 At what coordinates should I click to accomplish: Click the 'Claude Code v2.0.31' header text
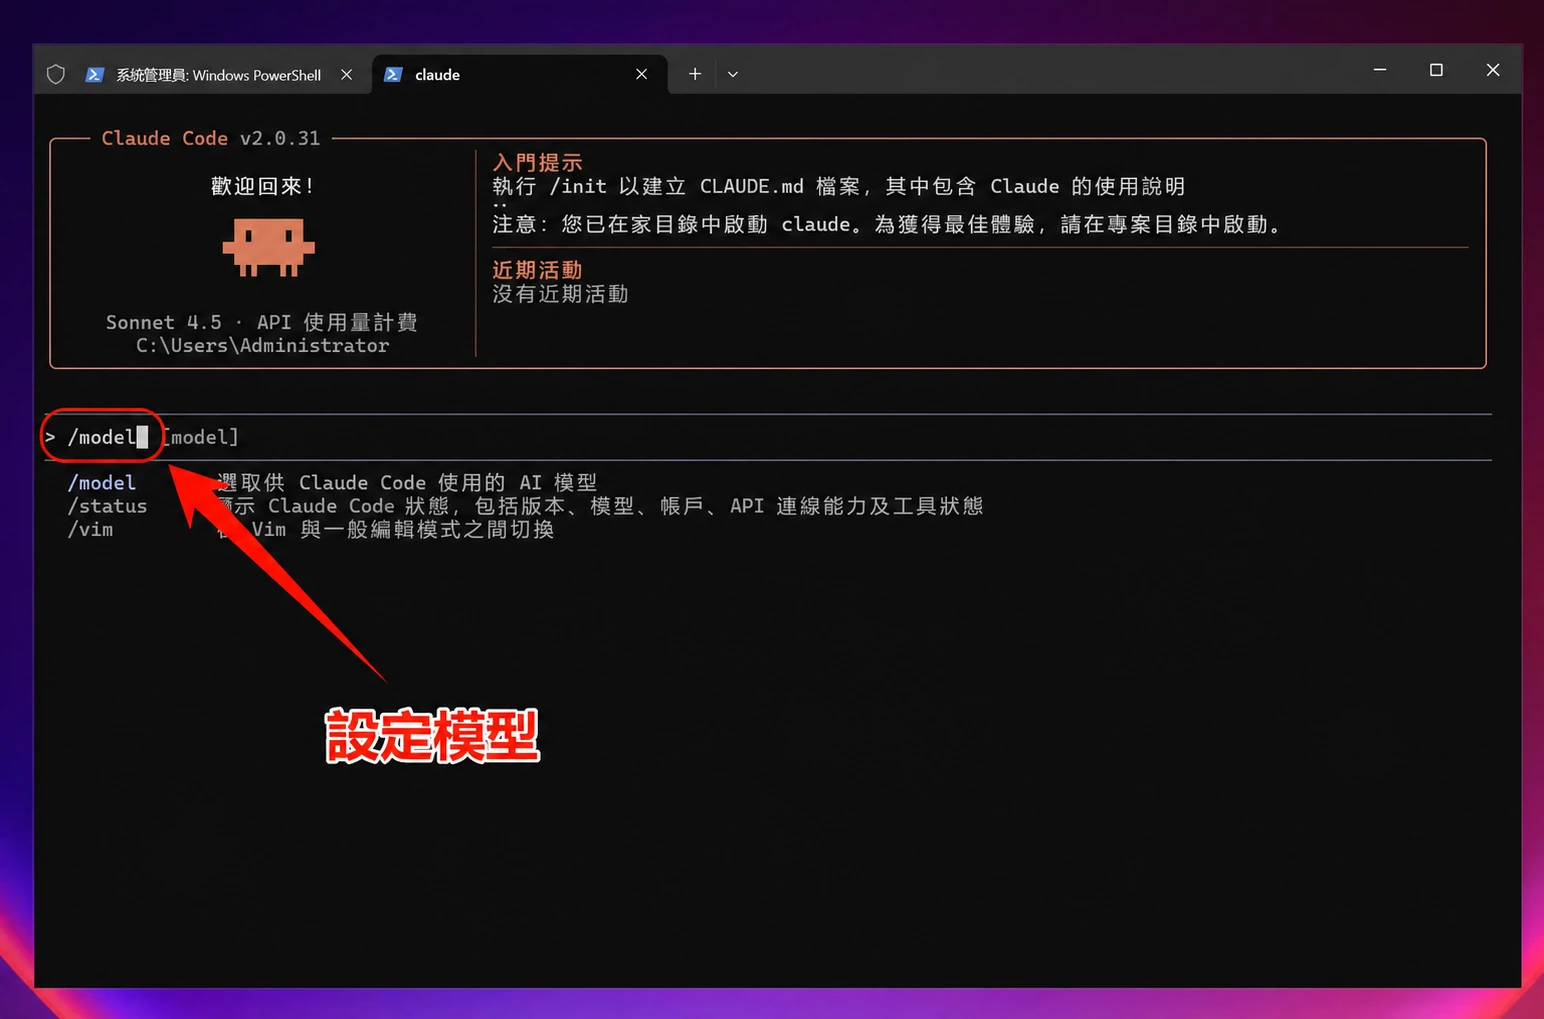[211, 138]
